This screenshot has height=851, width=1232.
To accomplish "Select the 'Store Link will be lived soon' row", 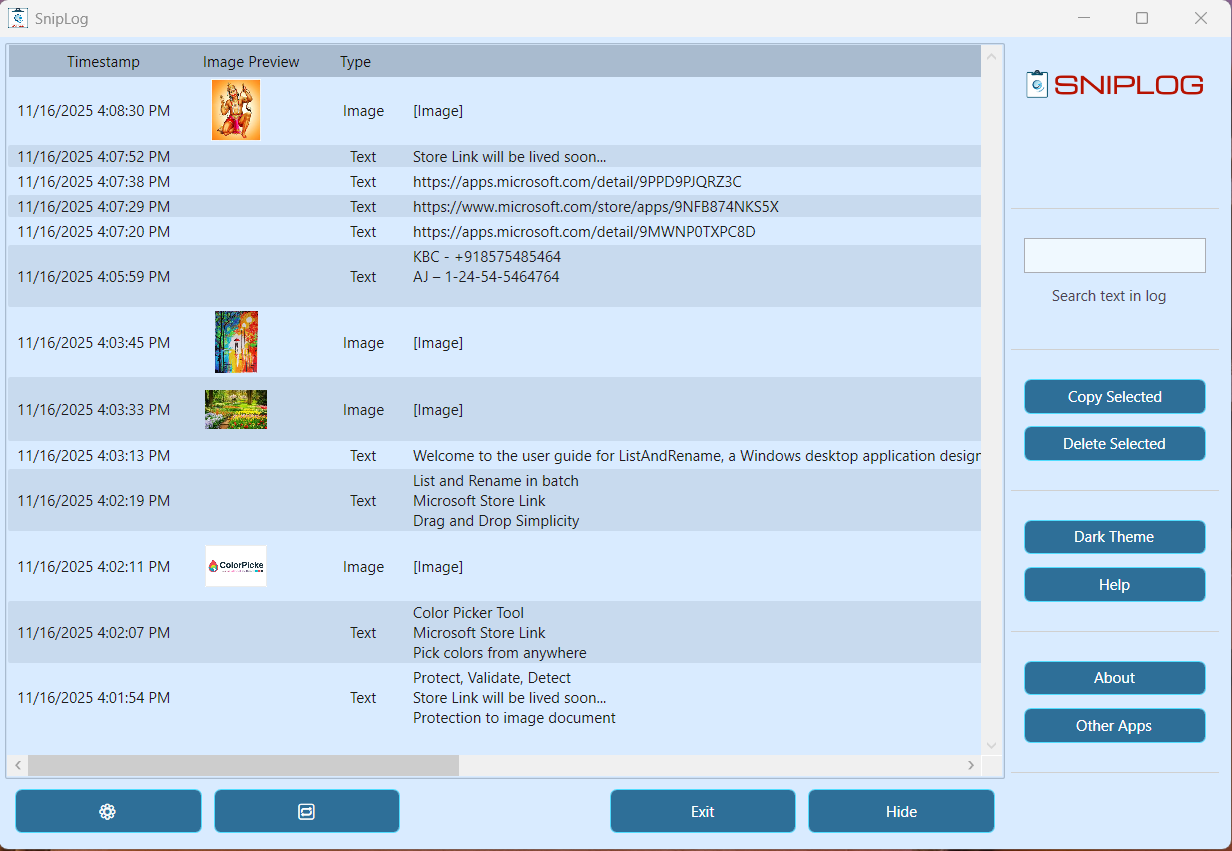I will coord(511,156).
